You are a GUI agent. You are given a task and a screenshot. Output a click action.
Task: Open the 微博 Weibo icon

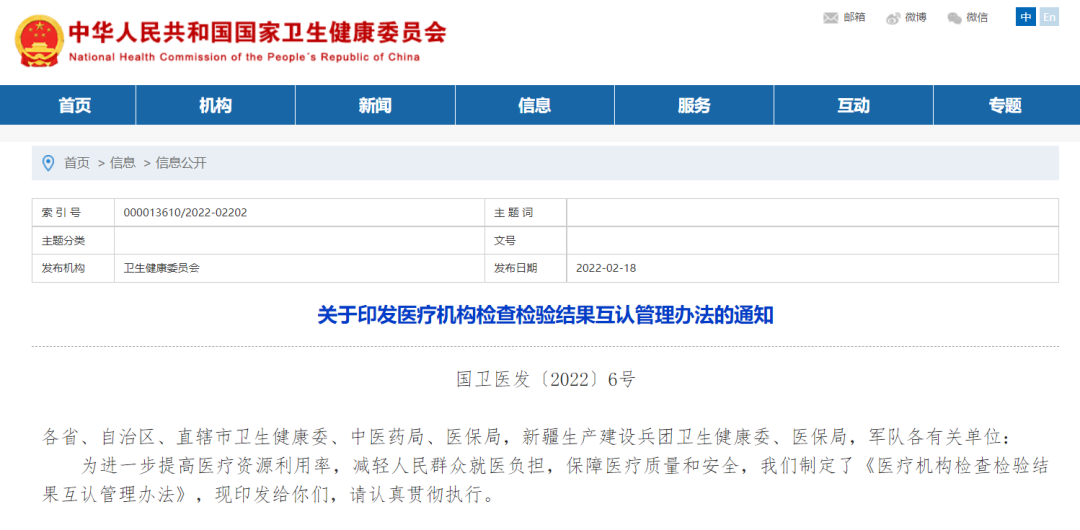pyautogui.click(x=893, y=18)
